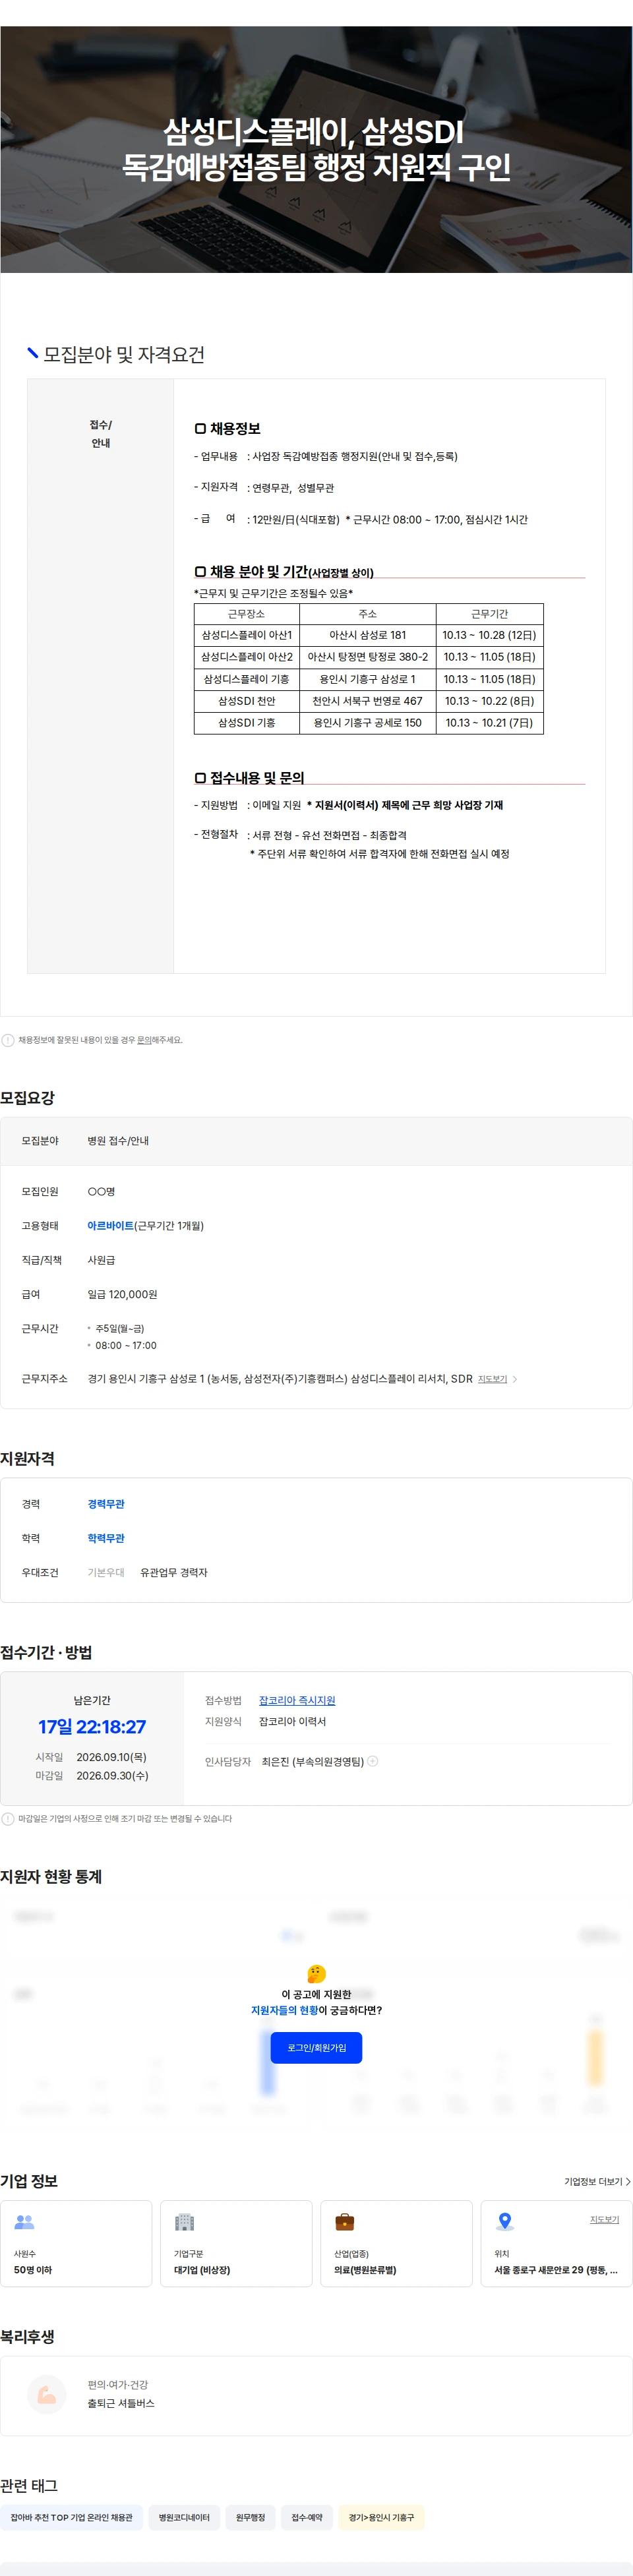Click 기업정보 더보기 link
The height and width of the screenshot is (2576, 633).
tap(597, 2181)
